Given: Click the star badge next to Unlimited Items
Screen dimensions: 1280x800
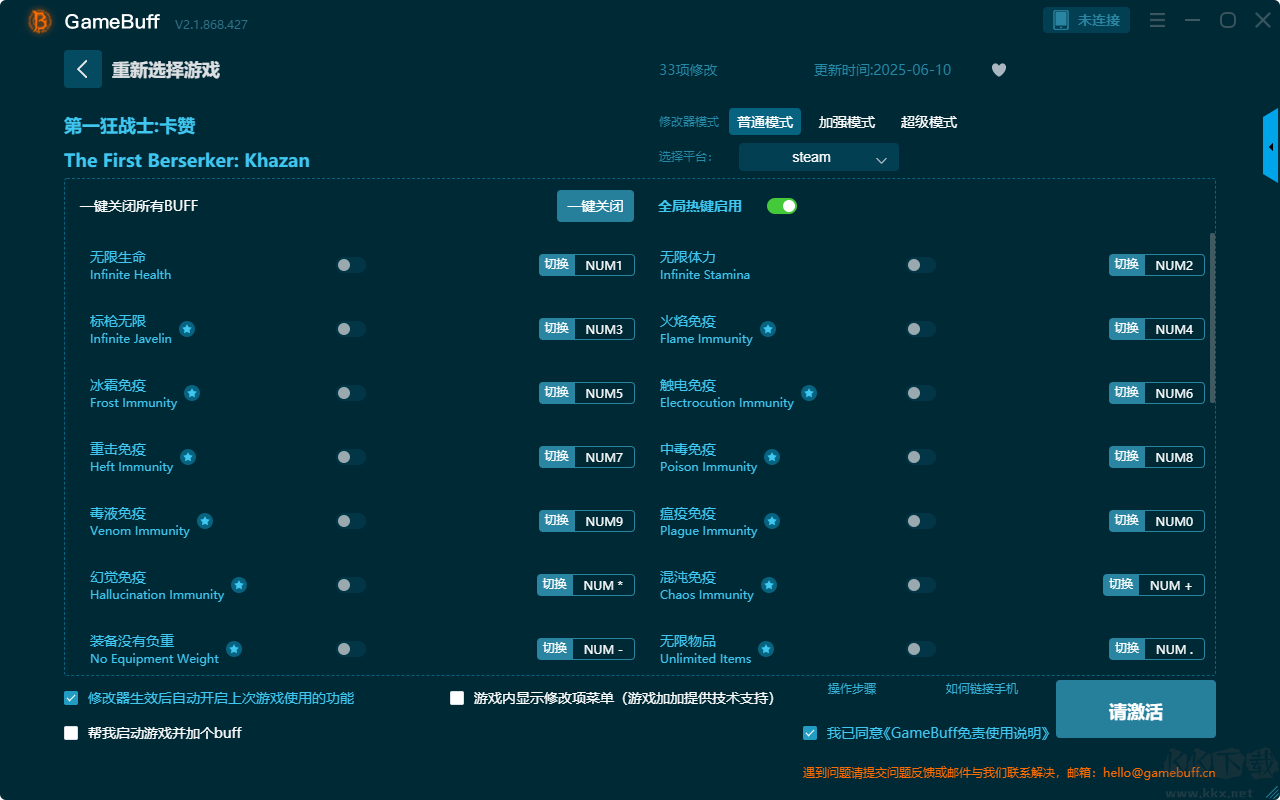Looking at the screenshot, I should point(766,649).
